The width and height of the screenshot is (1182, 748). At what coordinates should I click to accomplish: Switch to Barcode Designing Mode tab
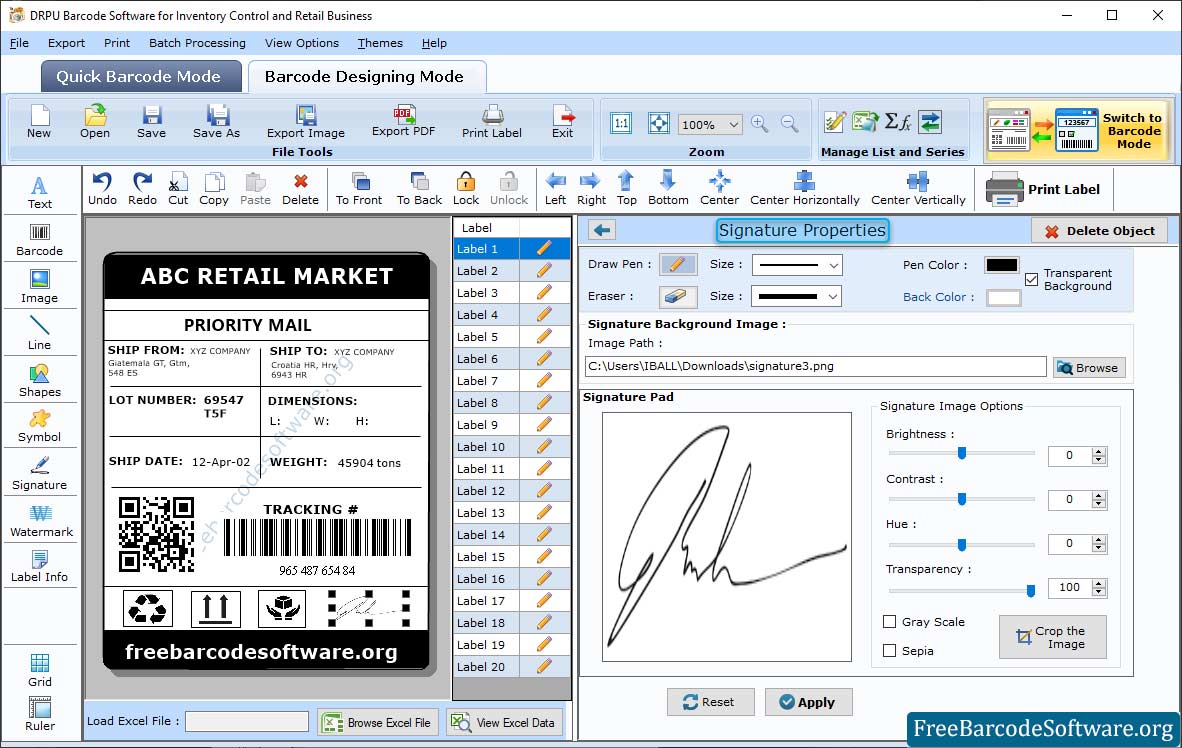click(366, 77)
